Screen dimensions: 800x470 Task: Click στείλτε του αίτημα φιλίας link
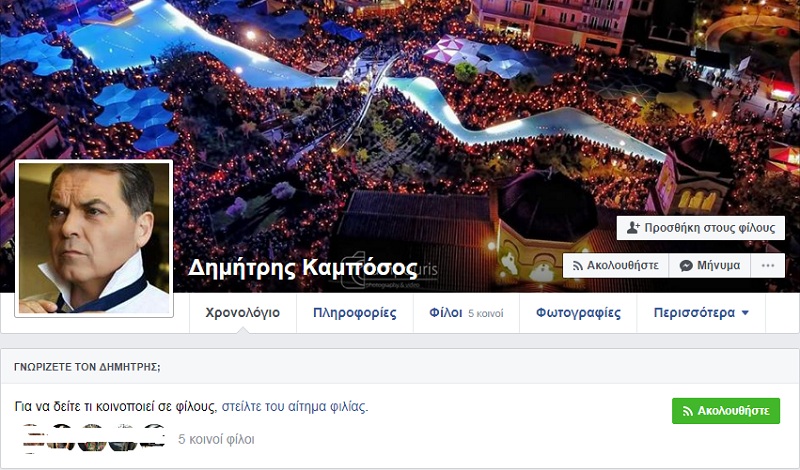click(x=294, y=407)
